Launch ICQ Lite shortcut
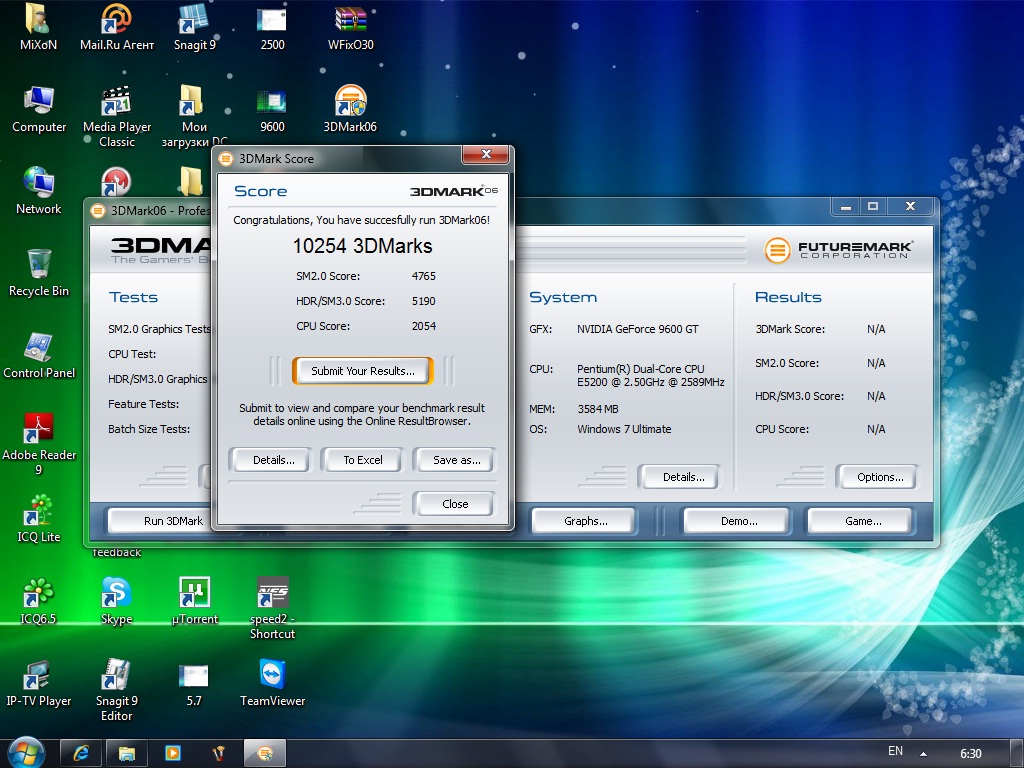 [x=39, y=520]
